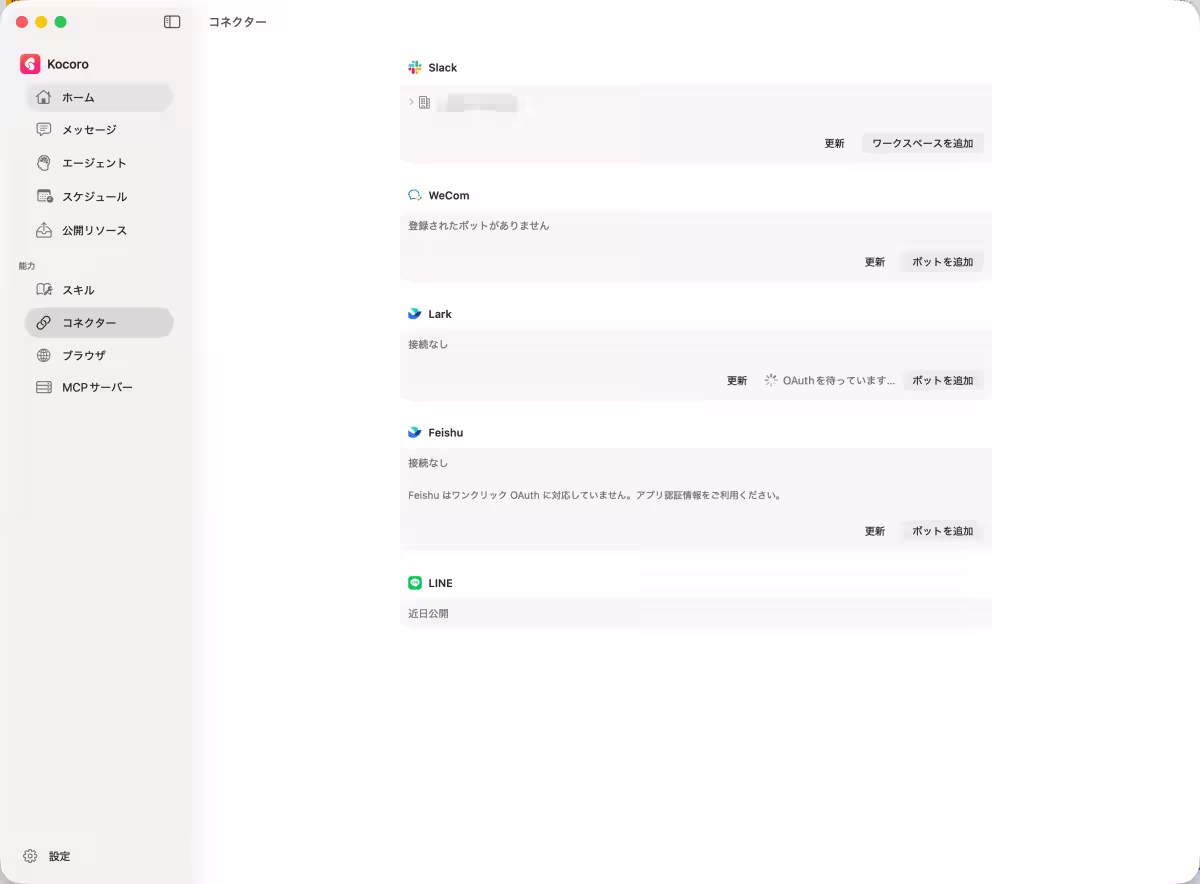Open スキル under 能力

click(99, 290)
